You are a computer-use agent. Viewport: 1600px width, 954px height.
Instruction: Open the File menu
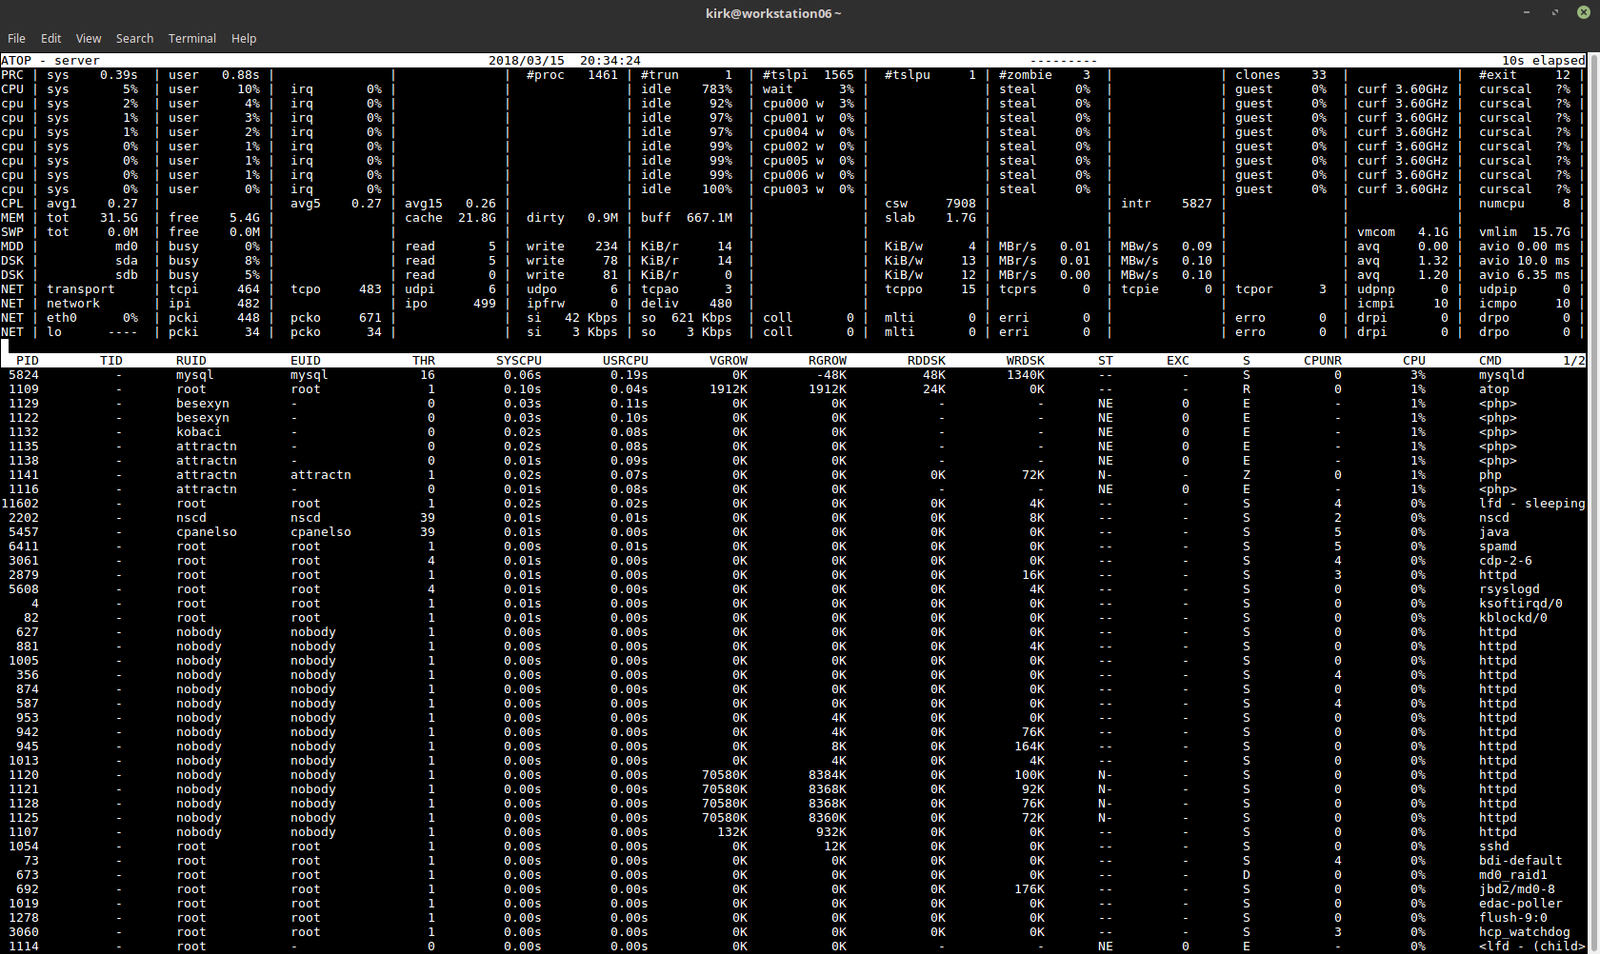pos(16,38)
